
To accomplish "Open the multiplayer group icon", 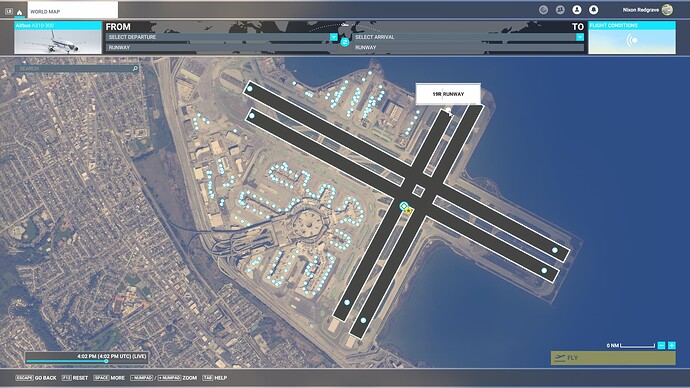I will pos(560,10).
